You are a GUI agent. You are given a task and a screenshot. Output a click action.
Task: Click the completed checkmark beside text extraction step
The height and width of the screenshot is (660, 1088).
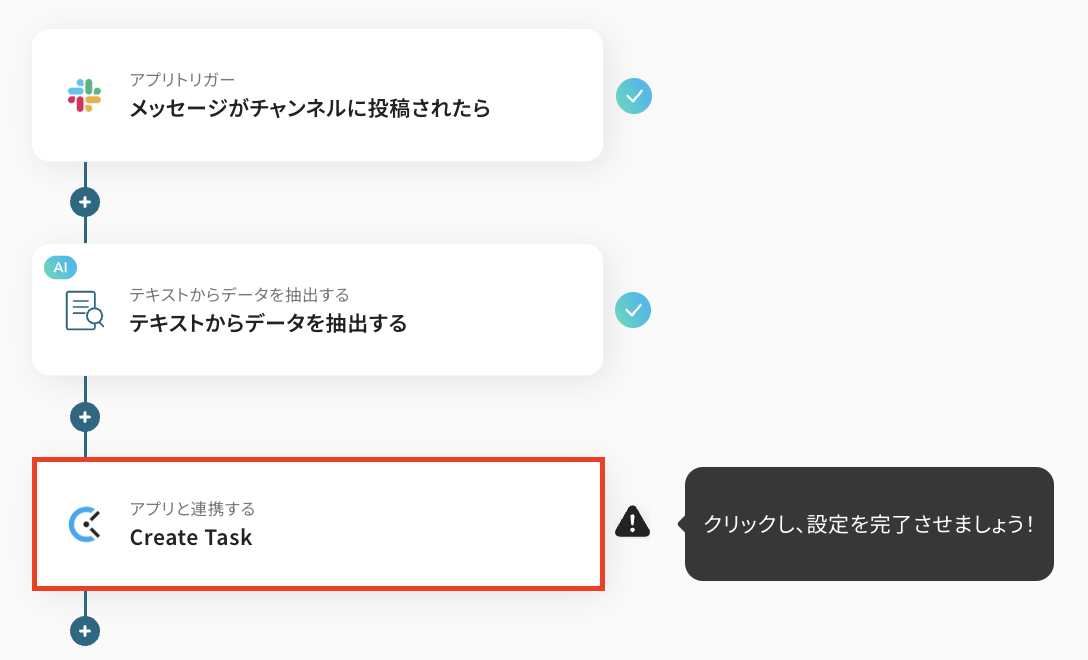633,310
